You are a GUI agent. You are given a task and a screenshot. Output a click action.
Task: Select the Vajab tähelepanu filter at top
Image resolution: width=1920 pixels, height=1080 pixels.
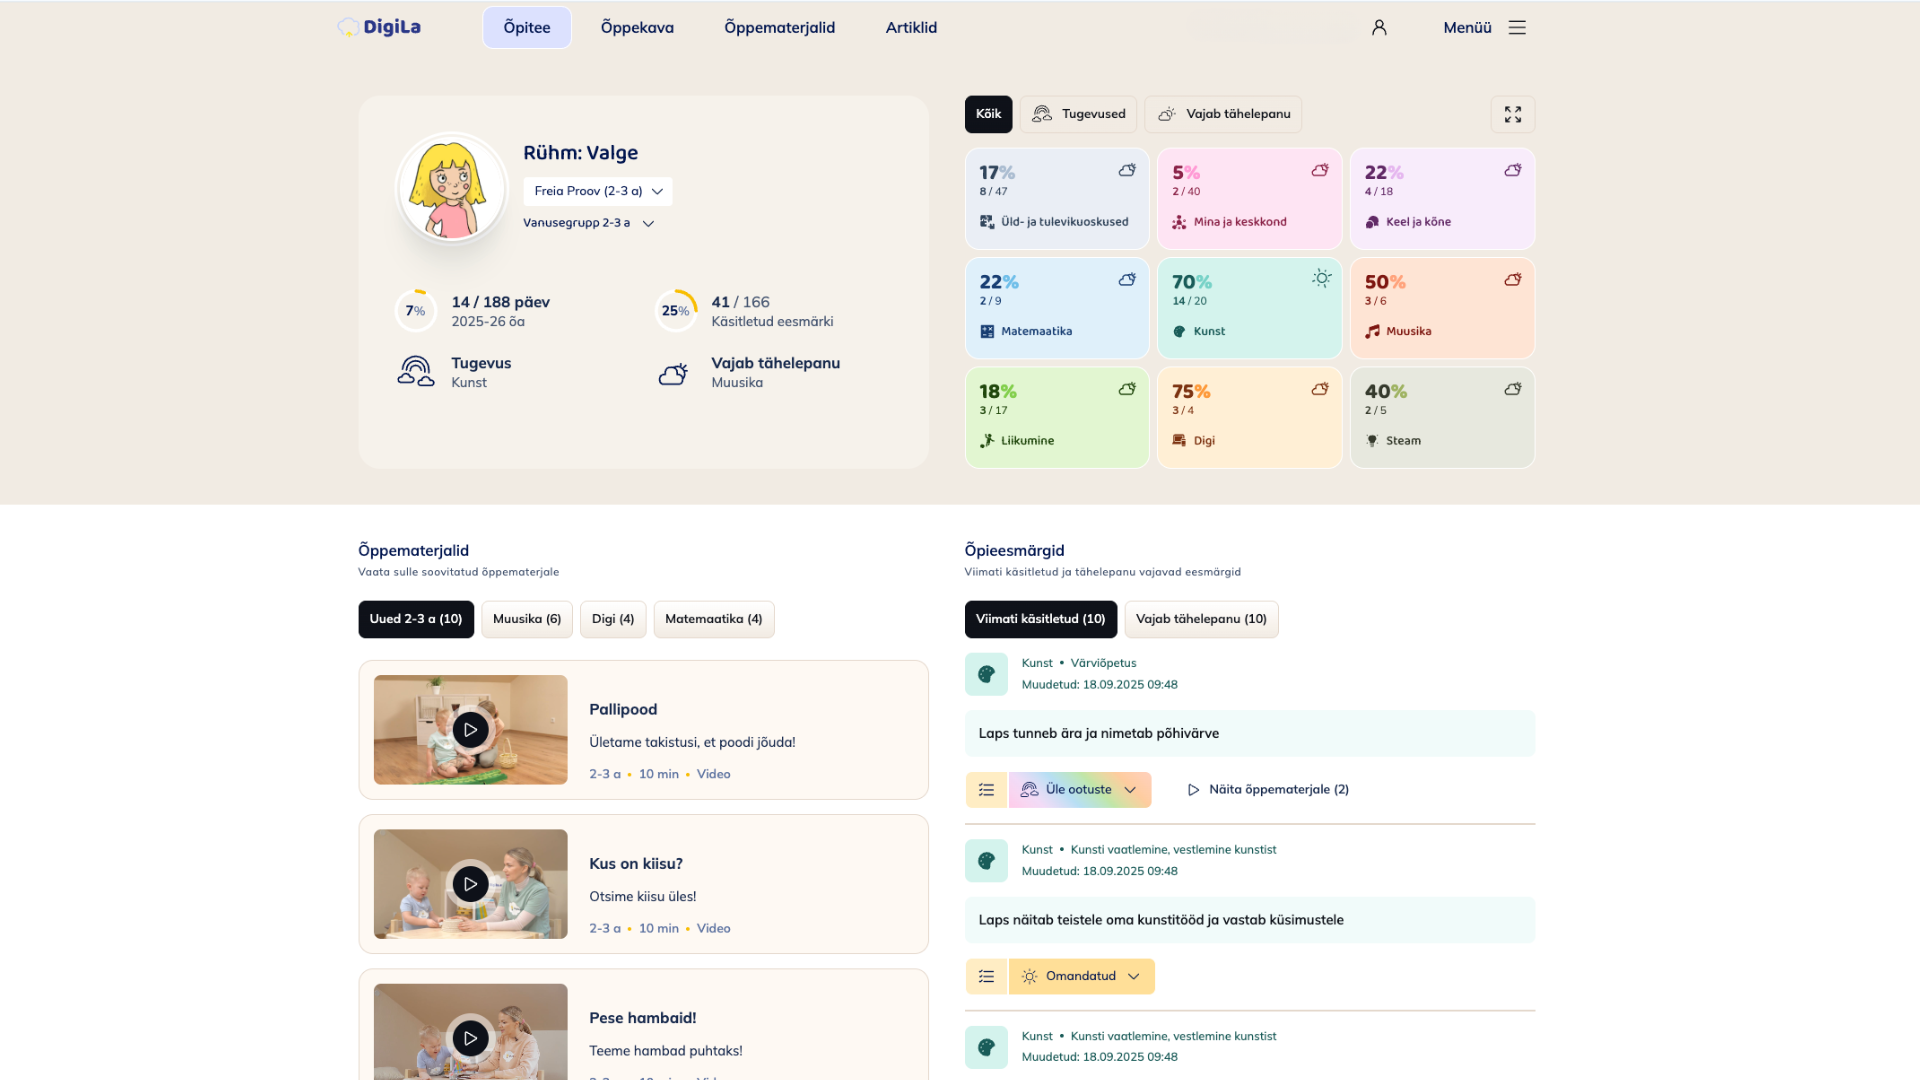pyautogui.click(x=1223, y=114)
